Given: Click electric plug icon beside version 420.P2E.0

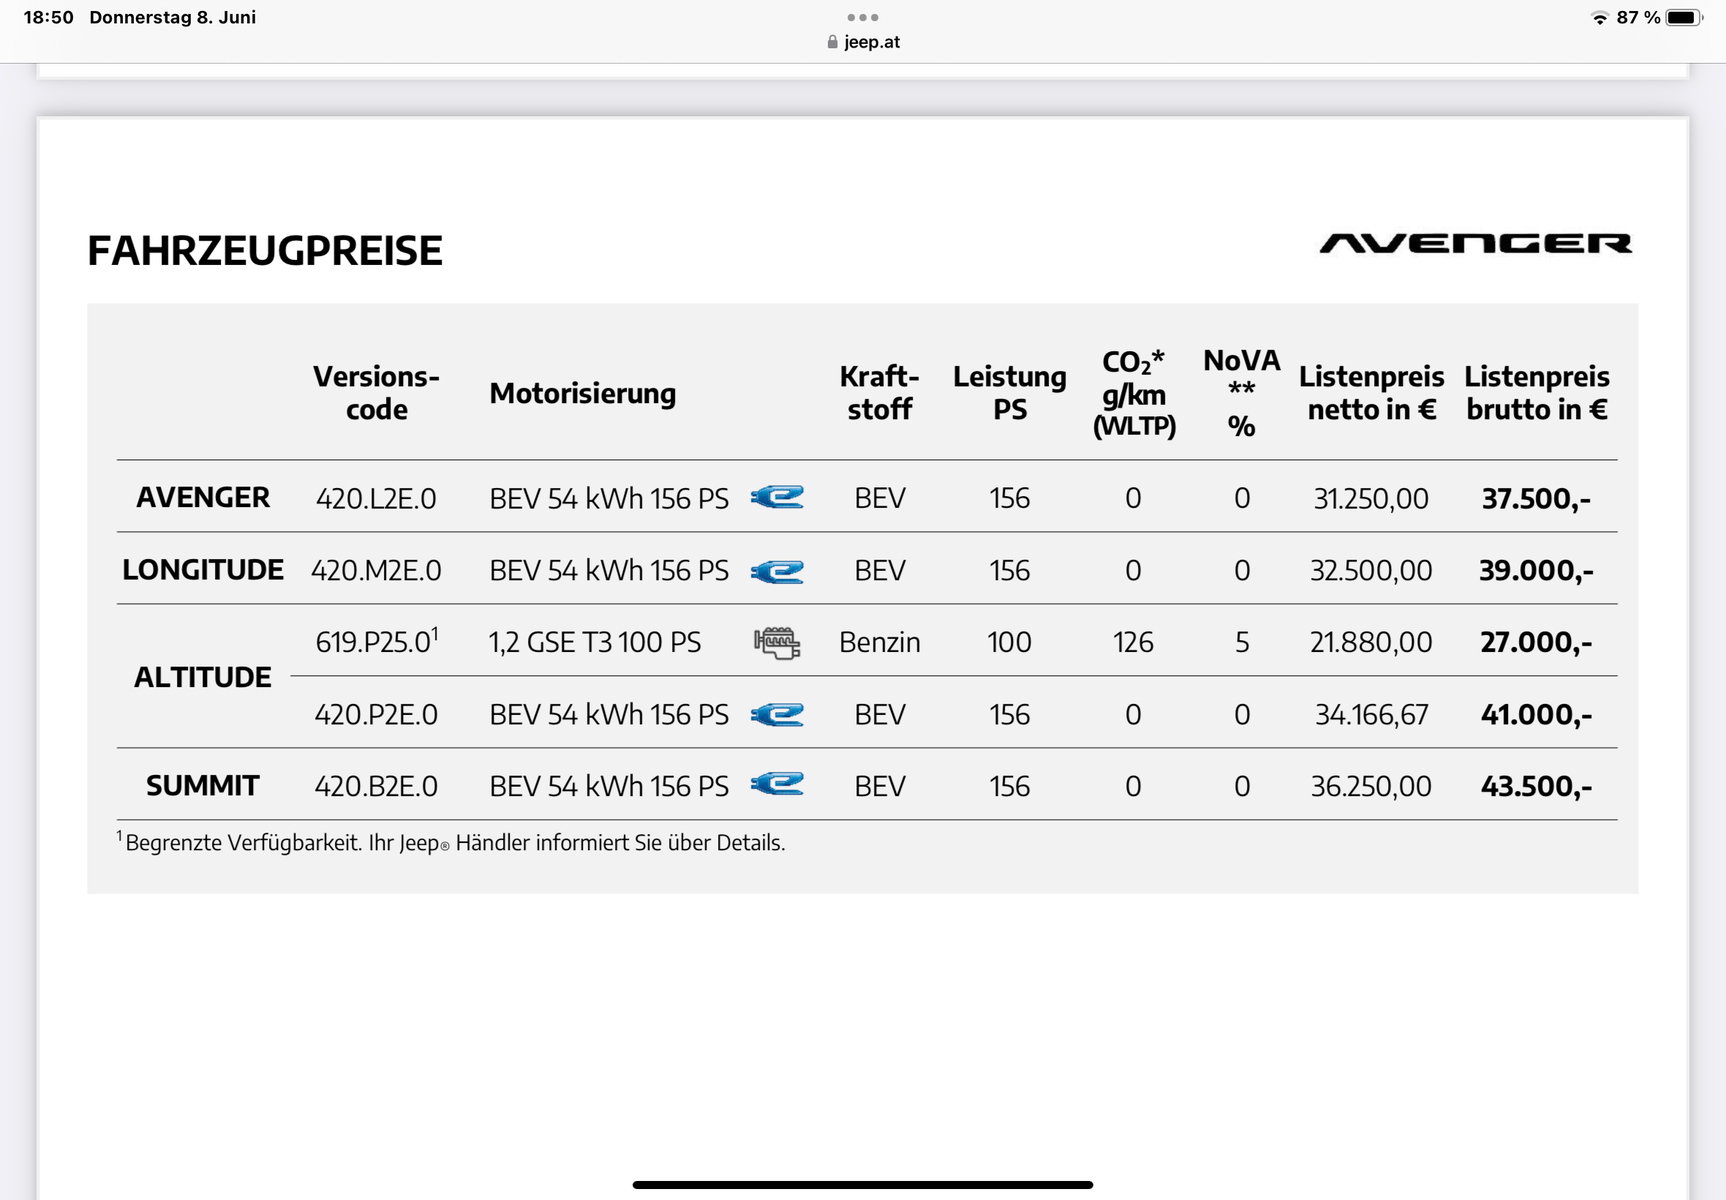Looking at the screenshot, I should [777, 714].
